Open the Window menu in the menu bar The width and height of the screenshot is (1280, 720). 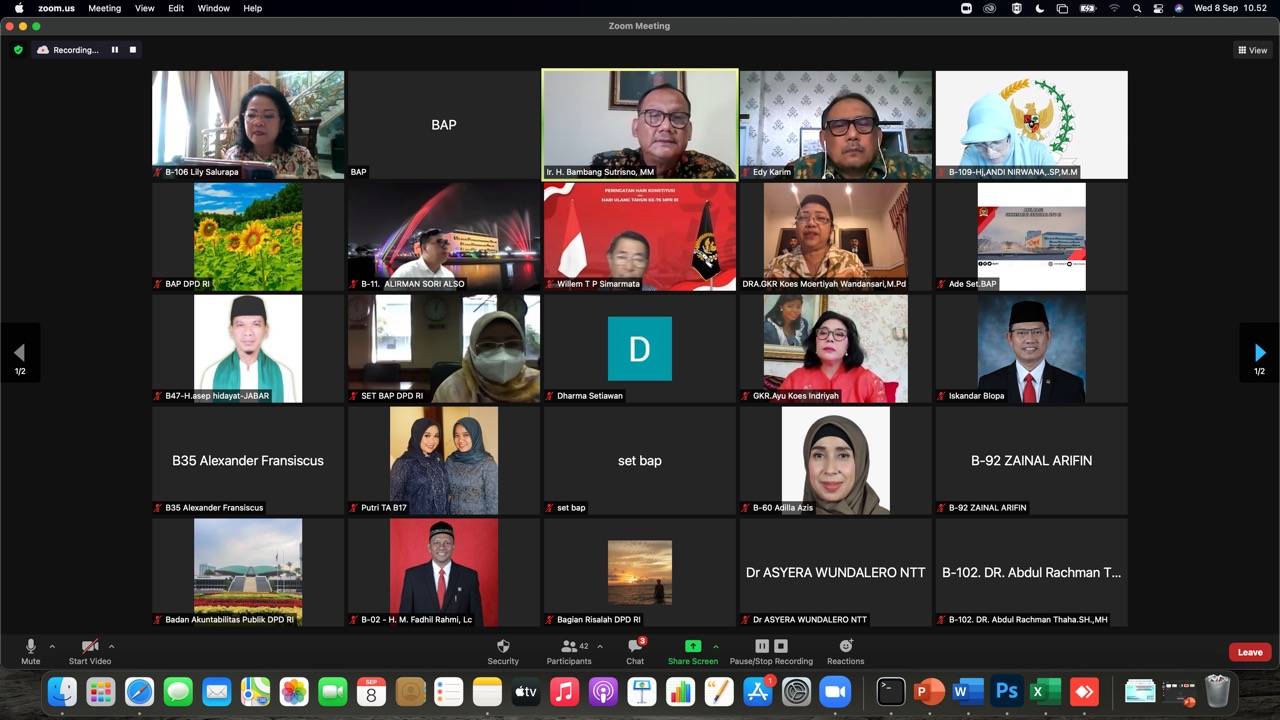(213, 8)
